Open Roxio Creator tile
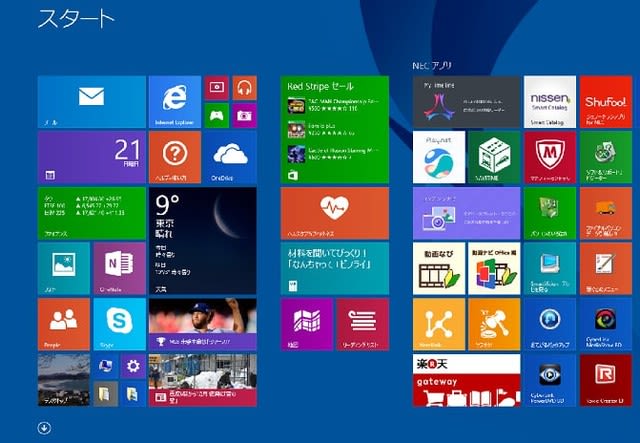640x443 pixels. pyautogui.click(x=606, y=380)
